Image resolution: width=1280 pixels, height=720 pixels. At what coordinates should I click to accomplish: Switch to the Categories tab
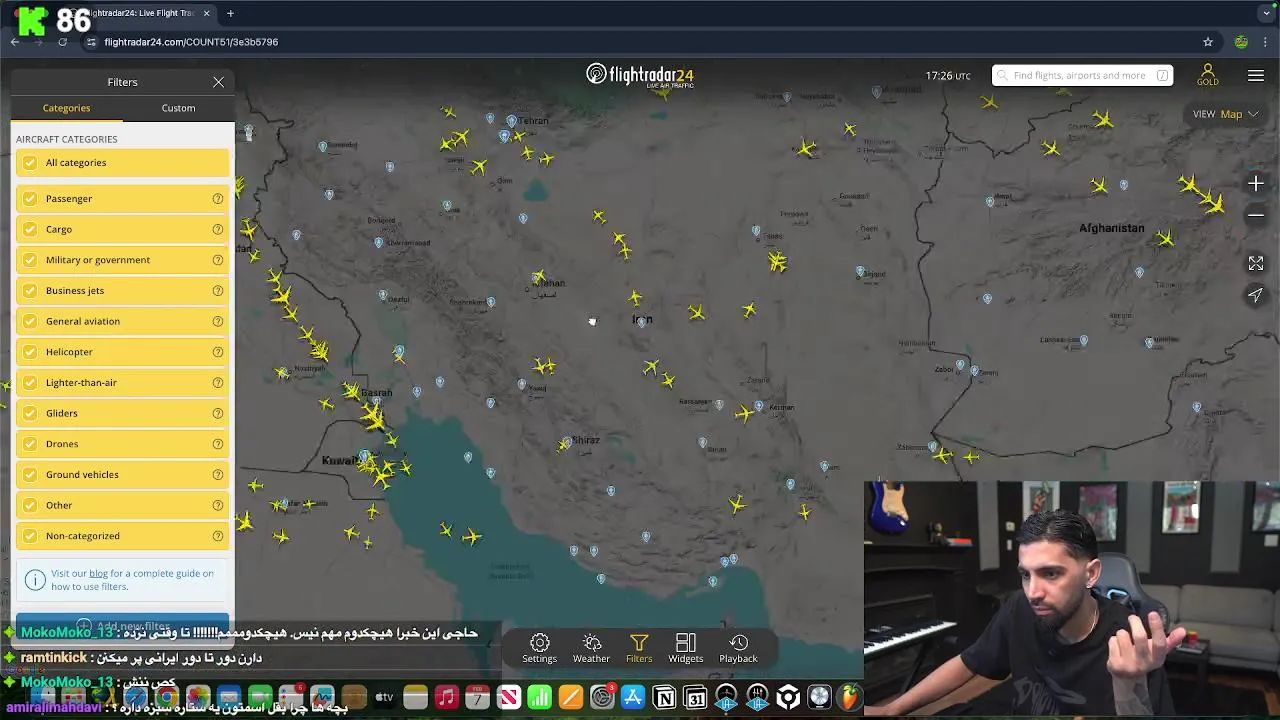[x=66, y=108]
